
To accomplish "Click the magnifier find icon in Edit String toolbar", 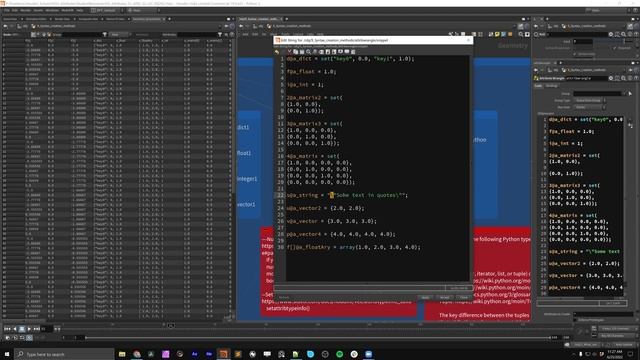I will (309, 52).
